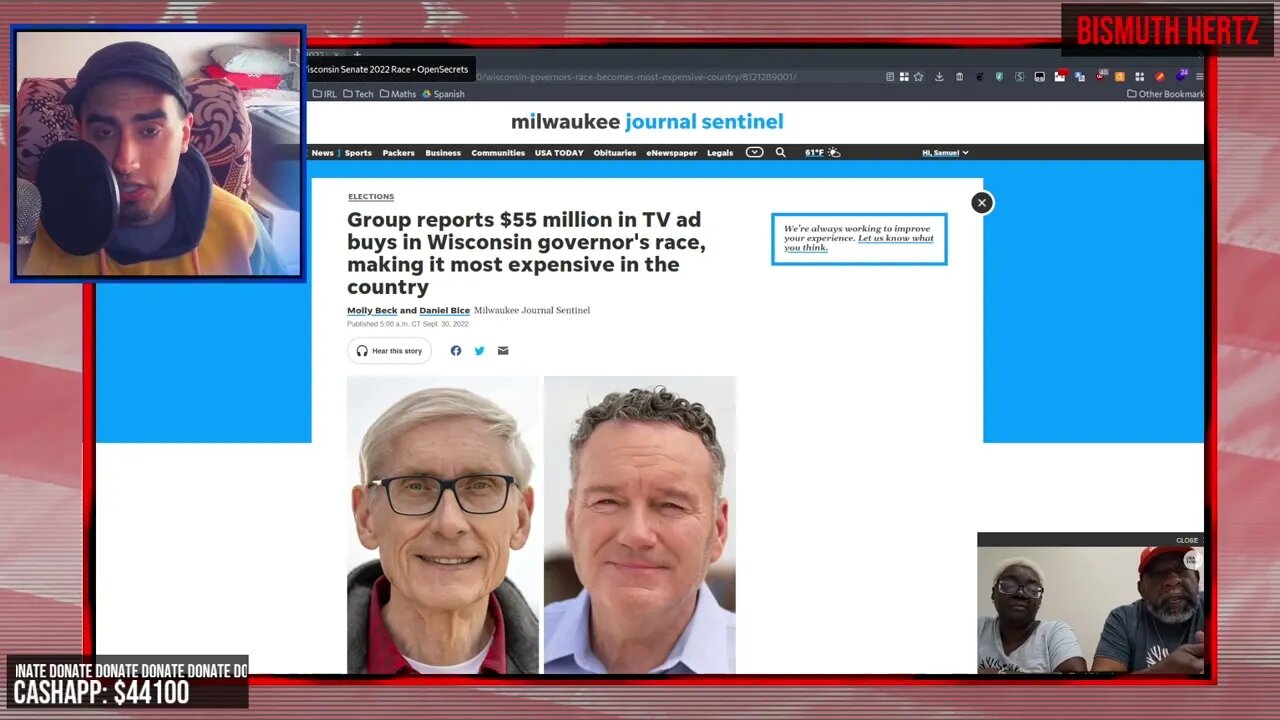Bookmark this page with the star icon
The image size is (1280, 720).
[918, 77]
